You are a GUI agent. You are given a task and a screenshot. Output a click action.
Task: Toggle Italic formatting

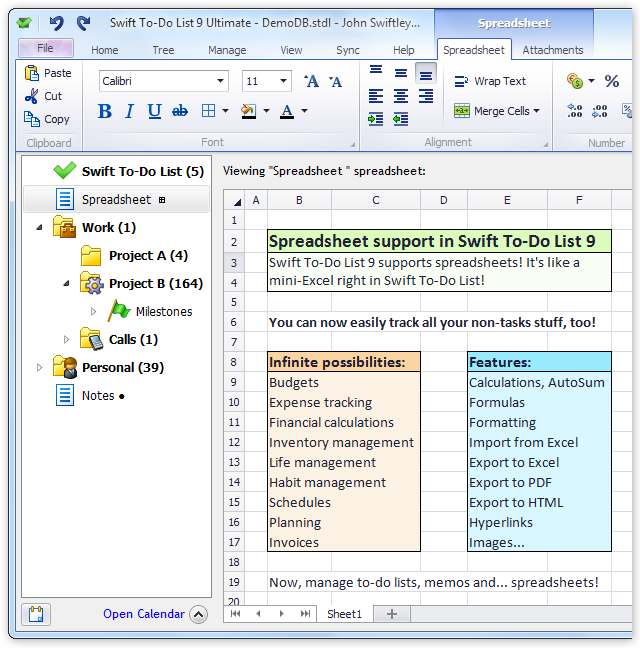click(130, 111)
